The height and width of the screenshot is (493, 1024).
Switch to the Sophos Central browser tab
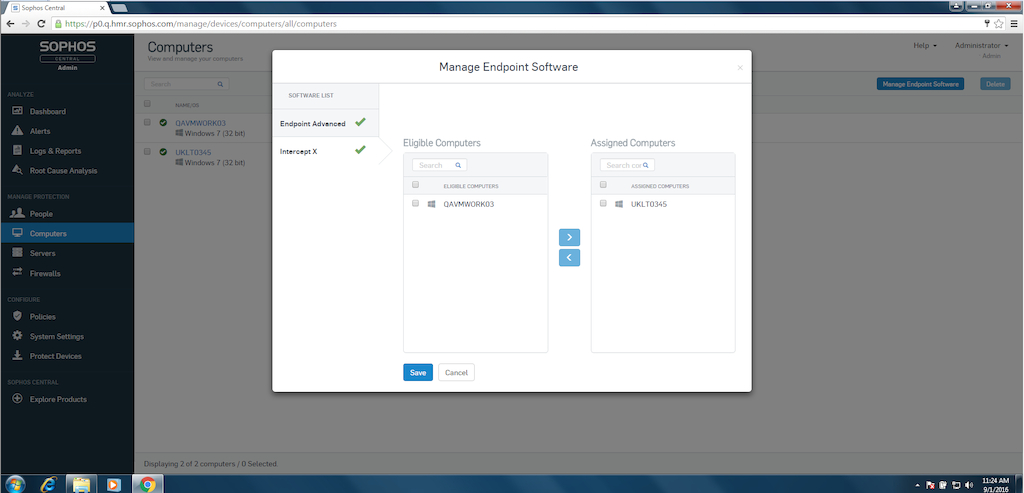pyautogui.click(x=56, y=7)
